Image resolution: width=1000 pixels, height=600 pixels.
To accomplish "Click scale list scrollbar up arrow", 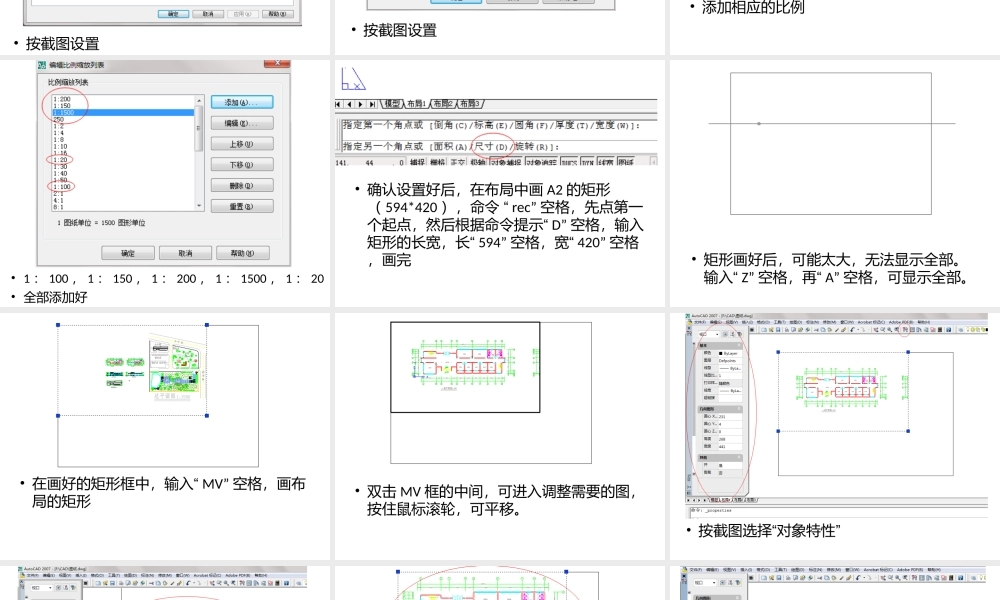I will (199, 101).
